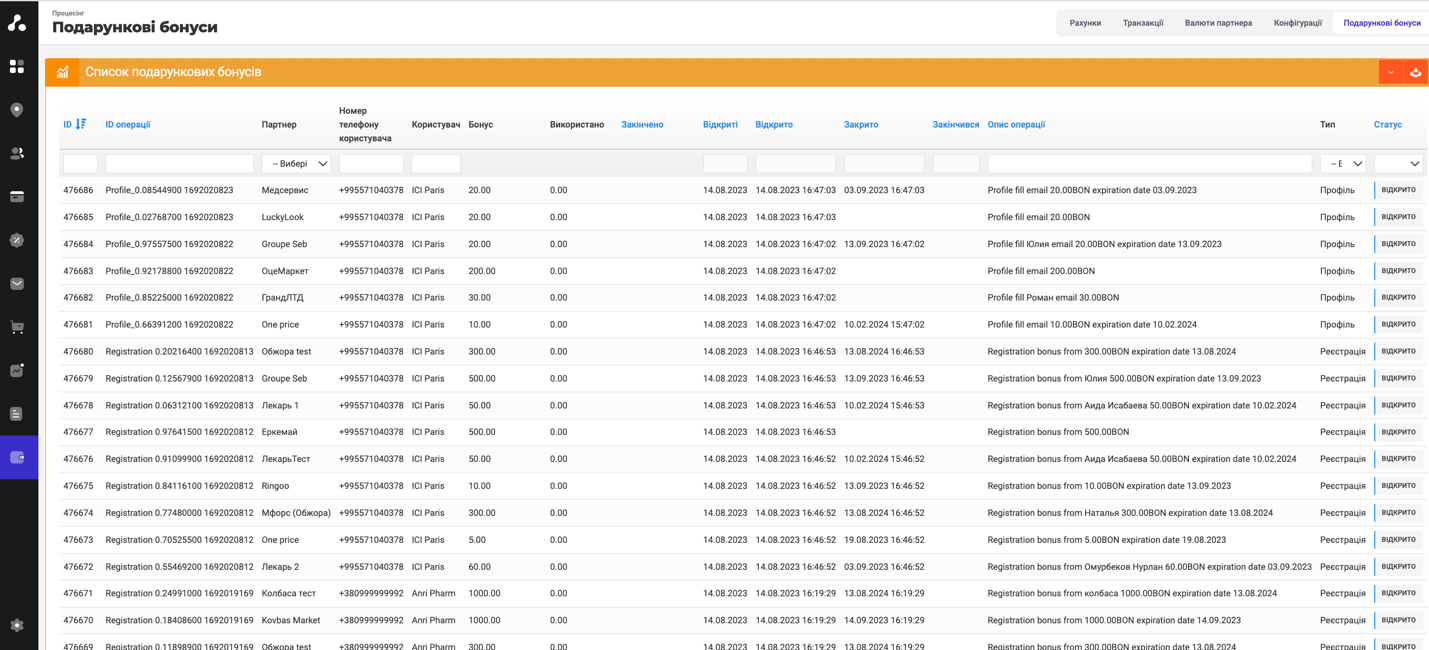The image size is (1429, 650).
Task: Open the Партнер filter dropdown
Action: pos(296,164)
